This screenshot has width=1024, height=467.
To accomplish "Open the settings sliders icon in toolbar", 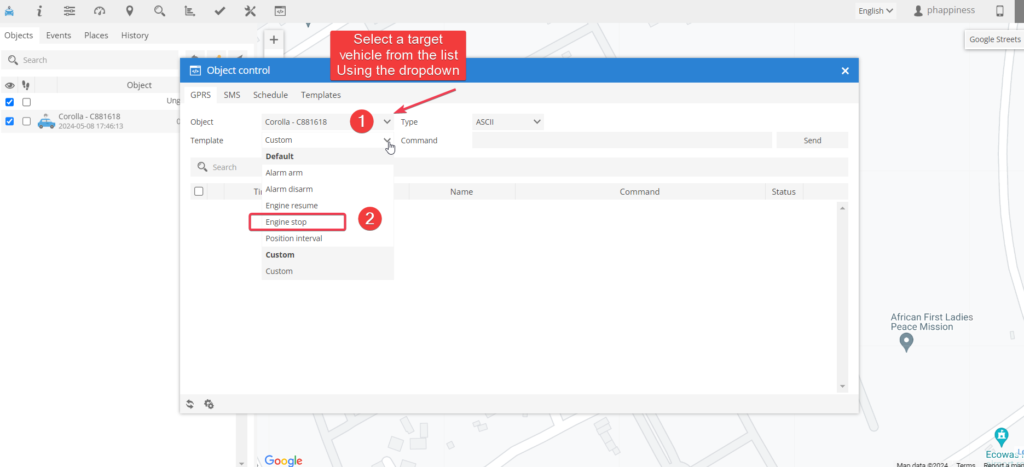I will [69, 11].
